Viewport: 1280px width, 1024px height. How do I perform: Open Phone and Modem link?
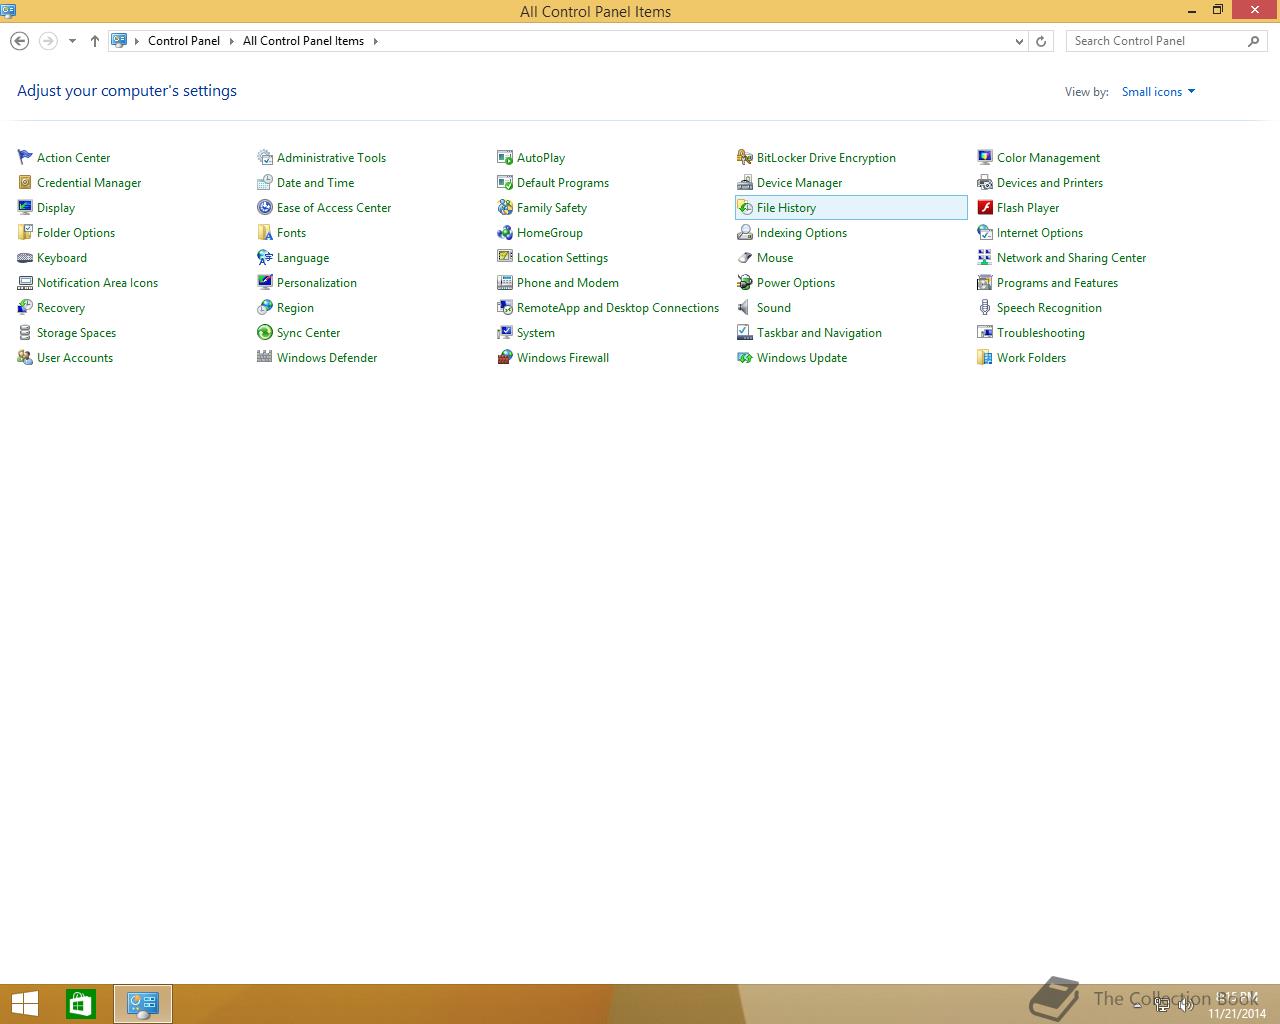(568, 283)
